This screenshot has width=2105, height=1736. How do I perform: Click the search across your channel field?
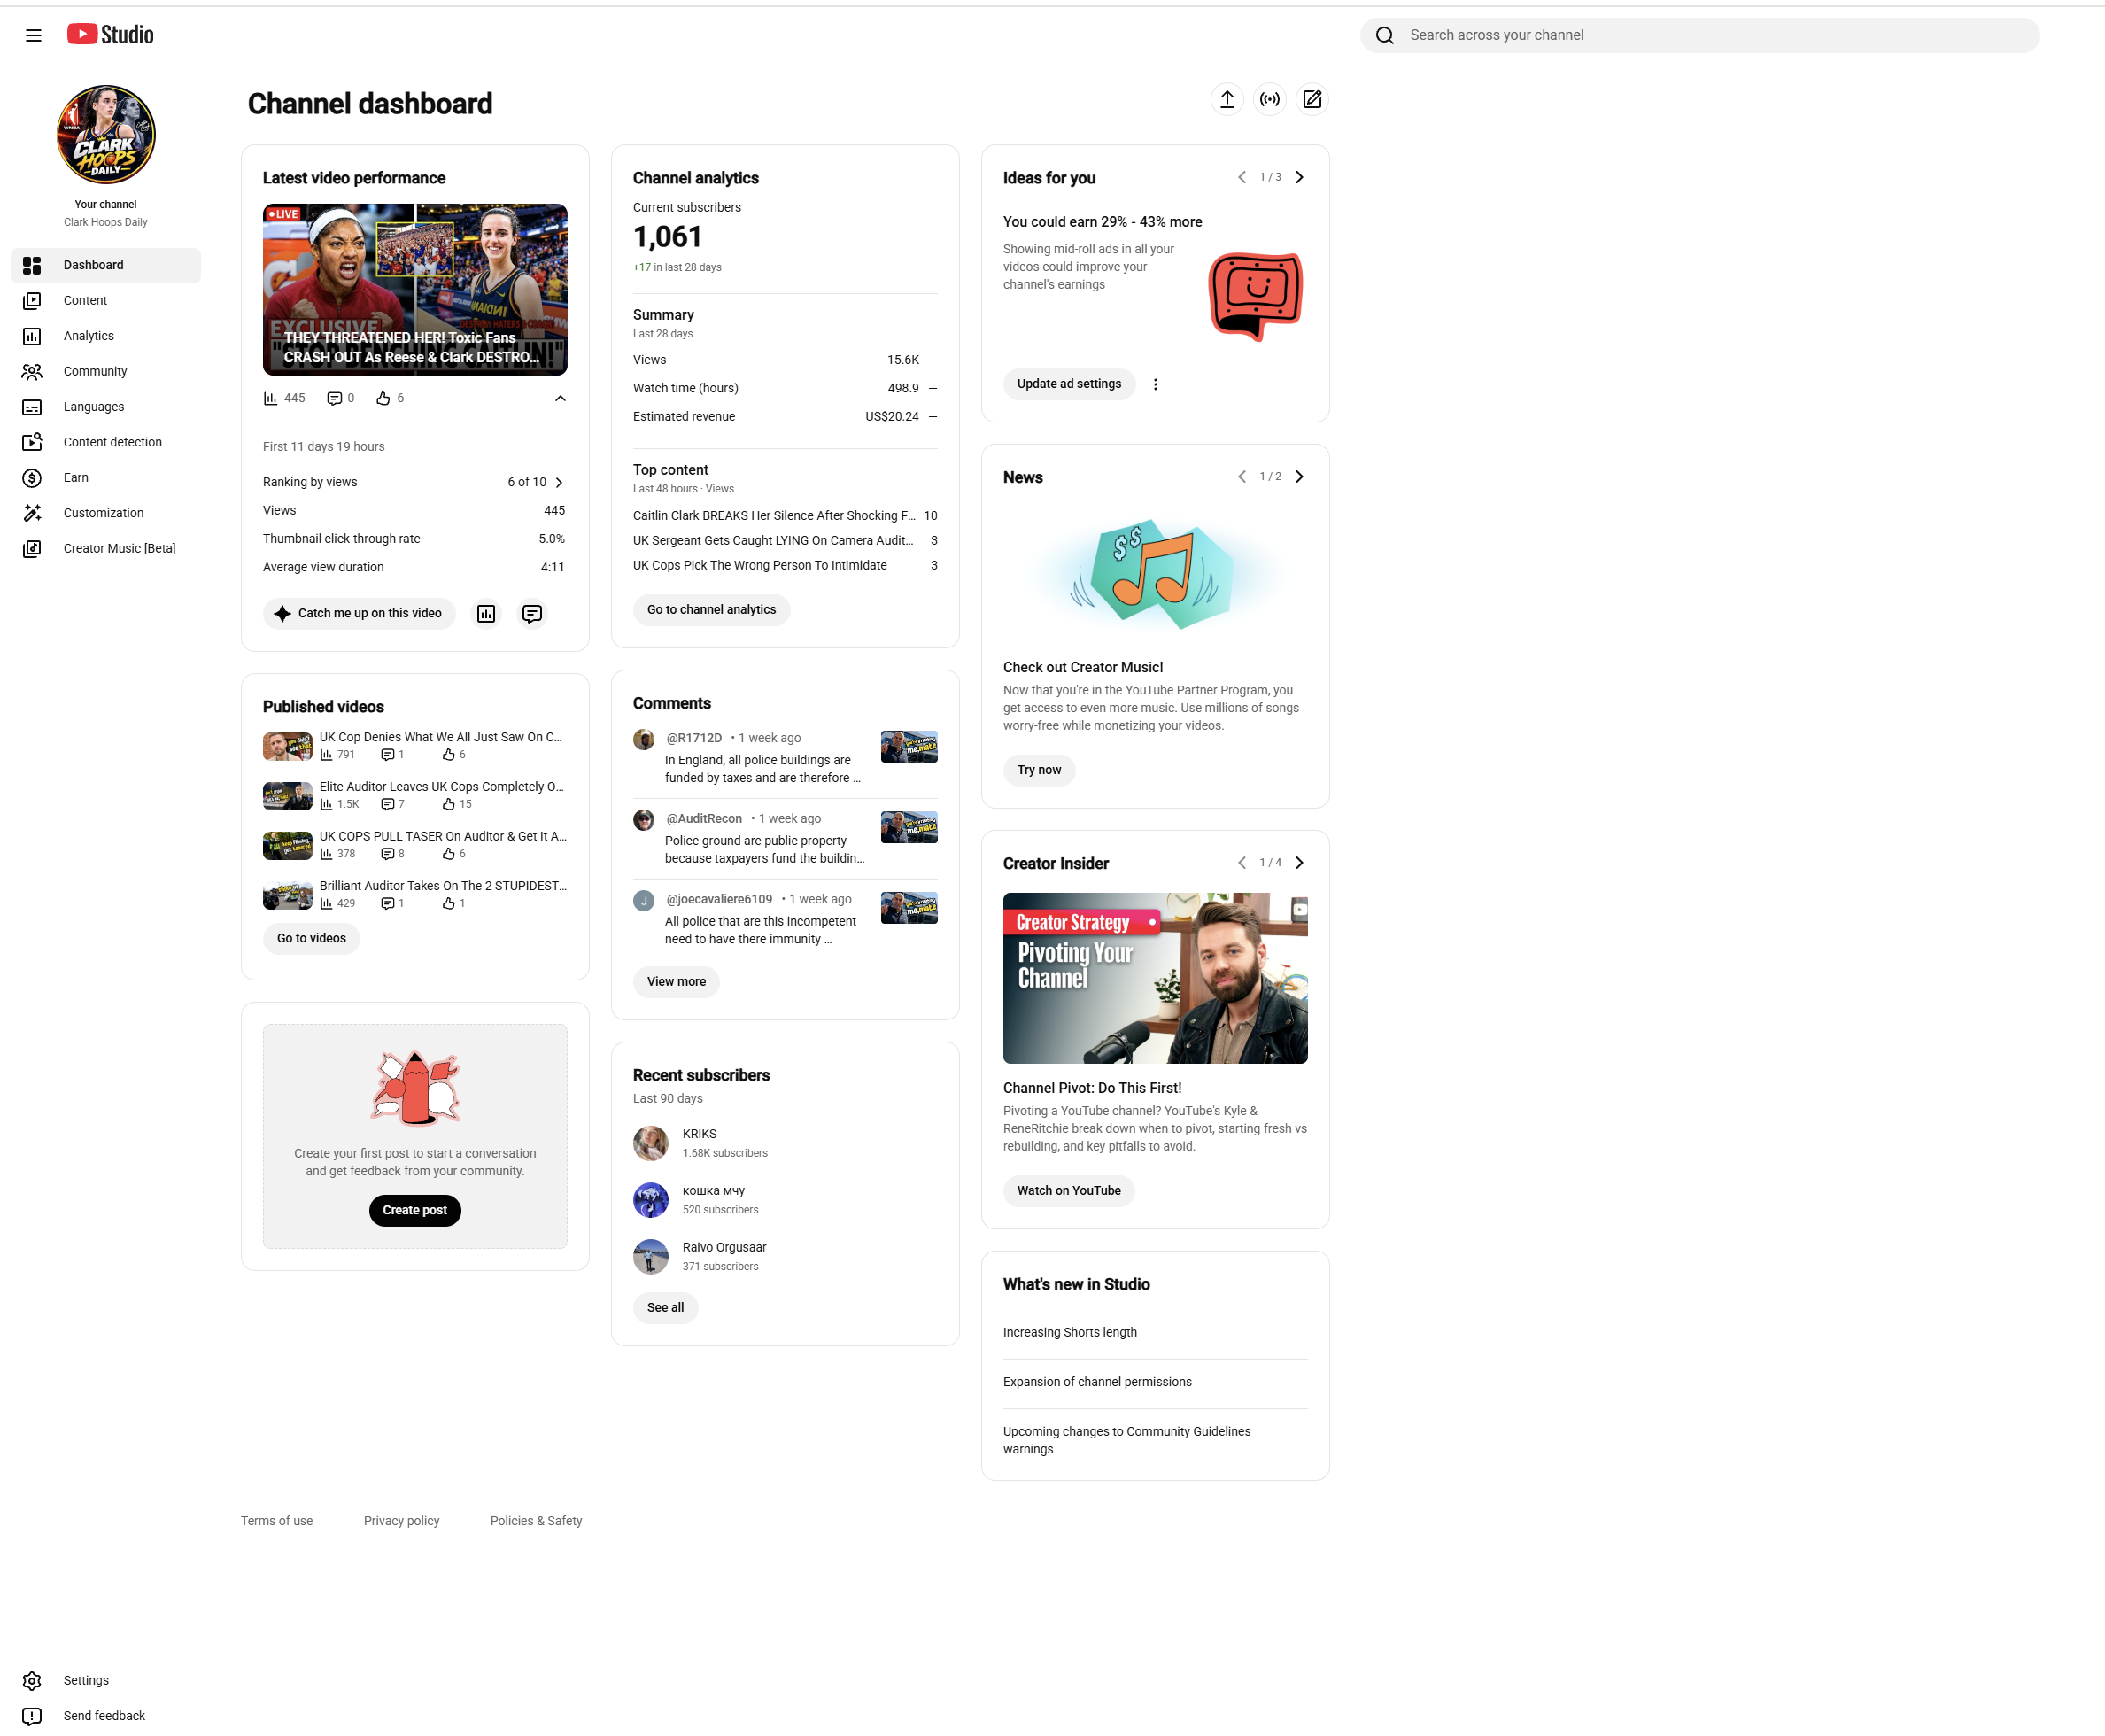(x=1700, y=35)
